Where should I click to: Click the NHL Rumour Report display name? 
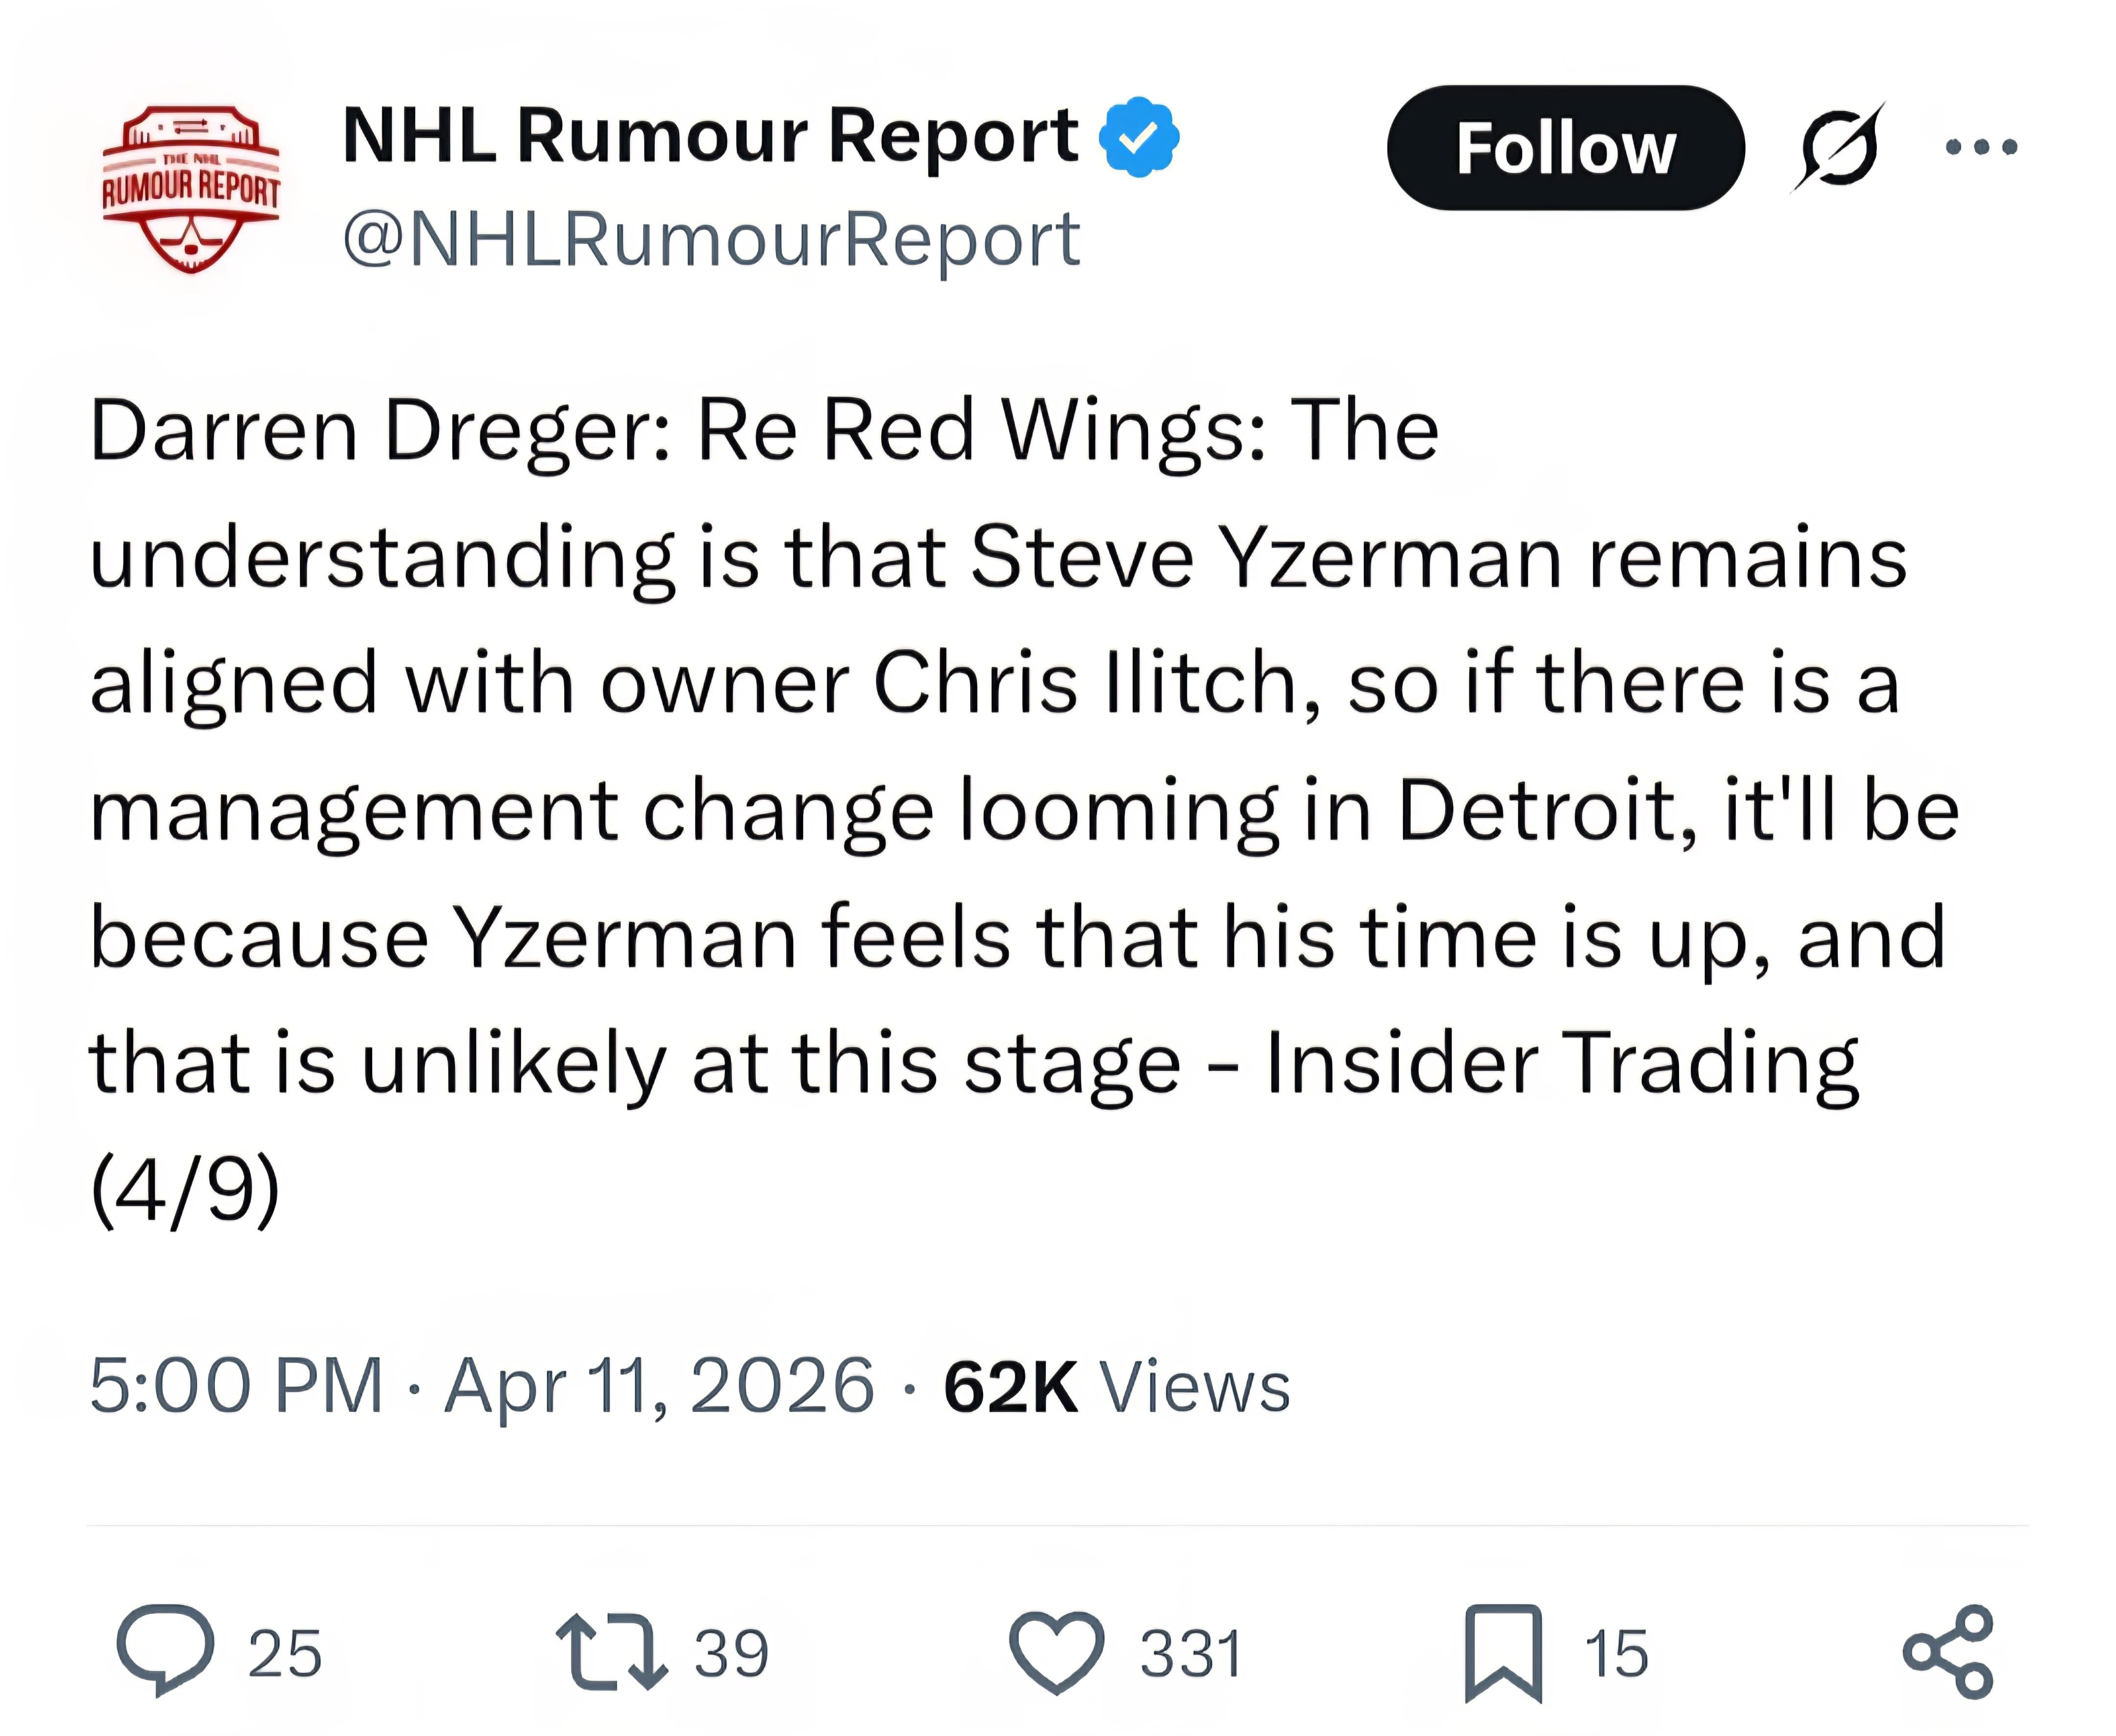(710, 136)
